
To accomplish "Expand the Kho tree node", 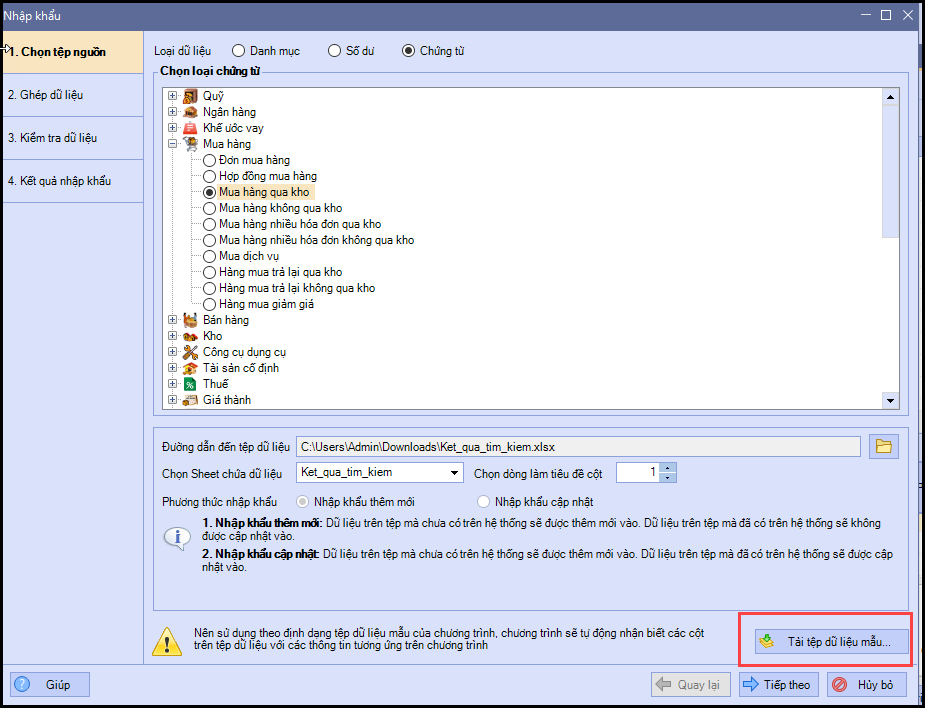I will (x=172, y=336).
